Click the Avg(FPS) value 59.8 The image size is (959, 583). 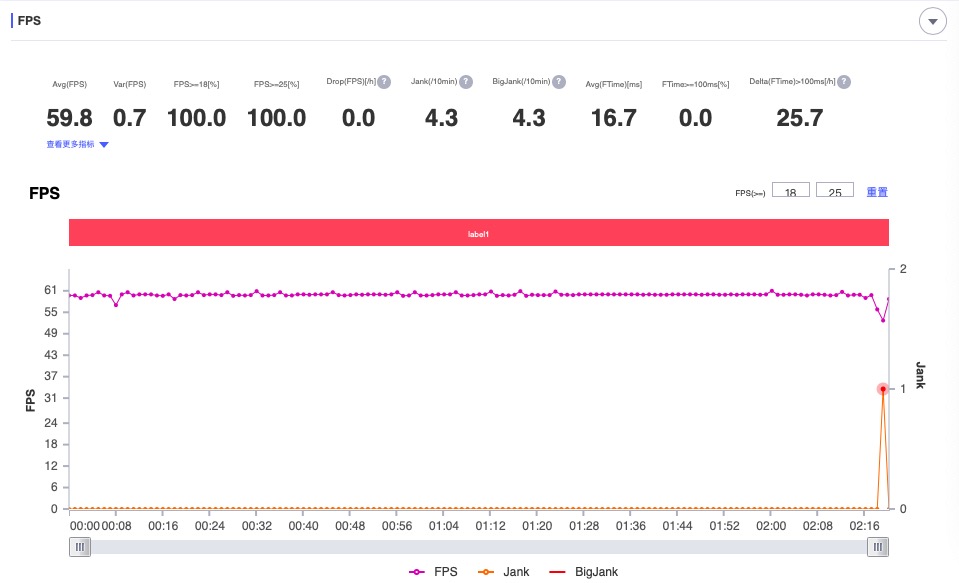tap(69, 118)
